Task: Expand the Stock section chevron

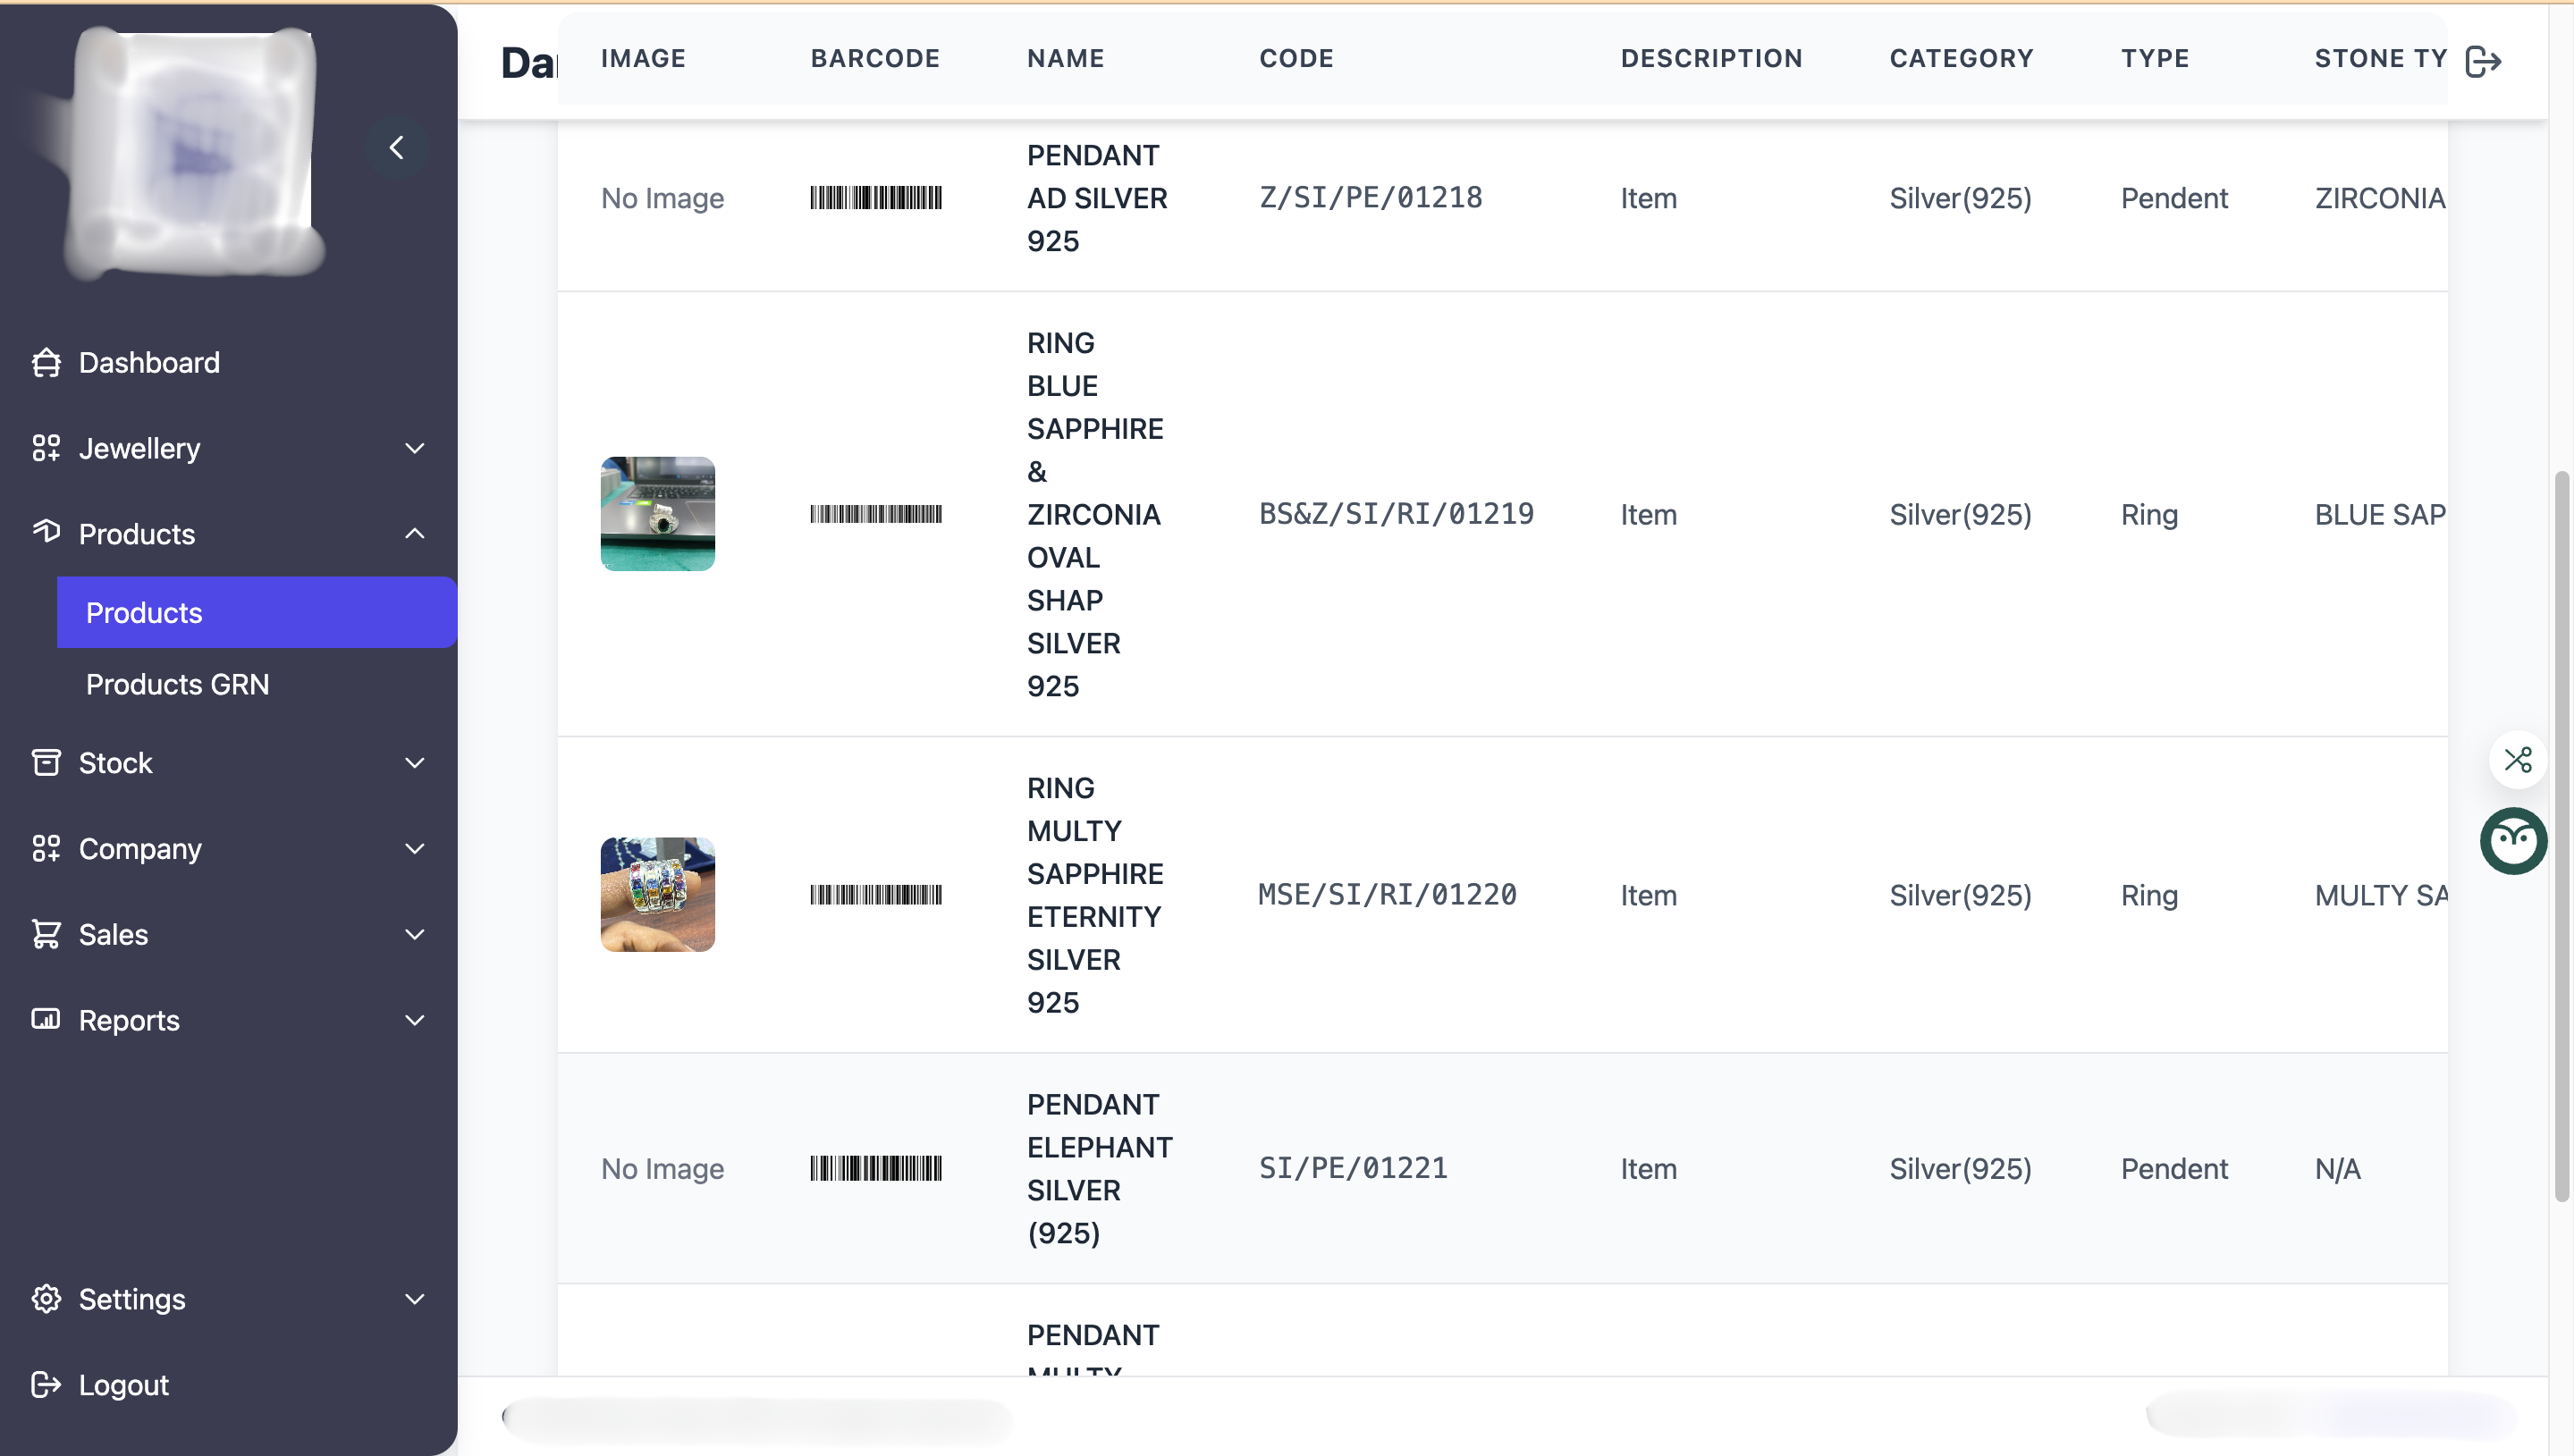Action: pyautogui.click(x=415, y=762)
